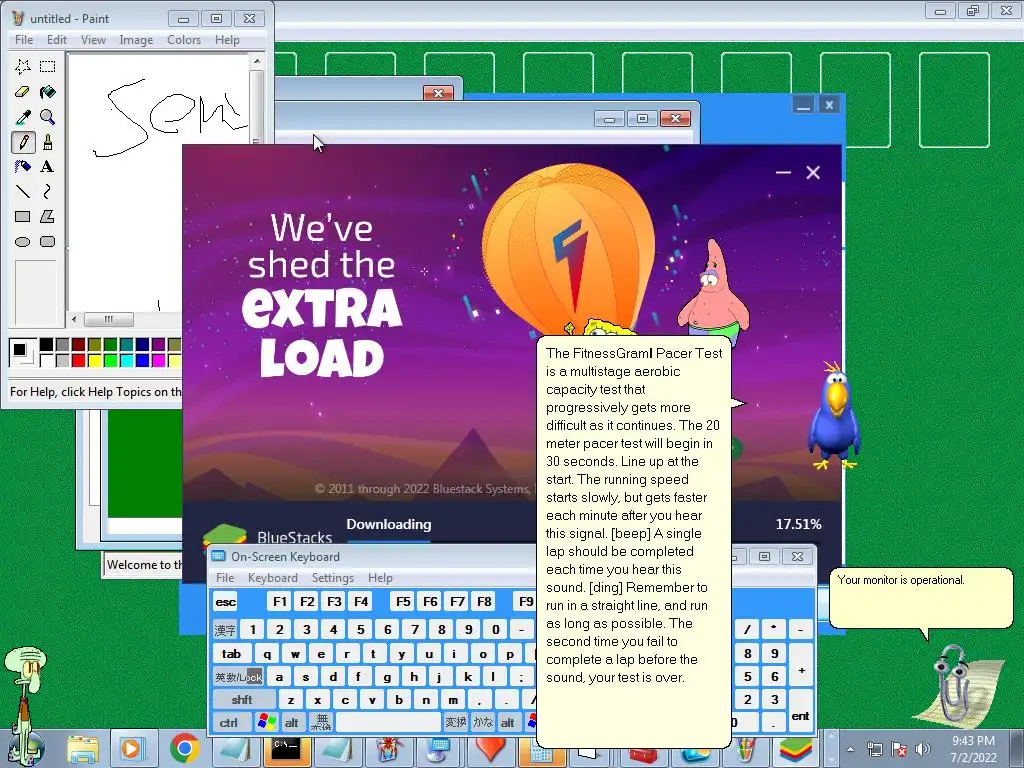The height and width of the screenshot is (768, 1024).
Task: Click Paint's horizontal scrollbar left arrow
Action: point(74,319)
